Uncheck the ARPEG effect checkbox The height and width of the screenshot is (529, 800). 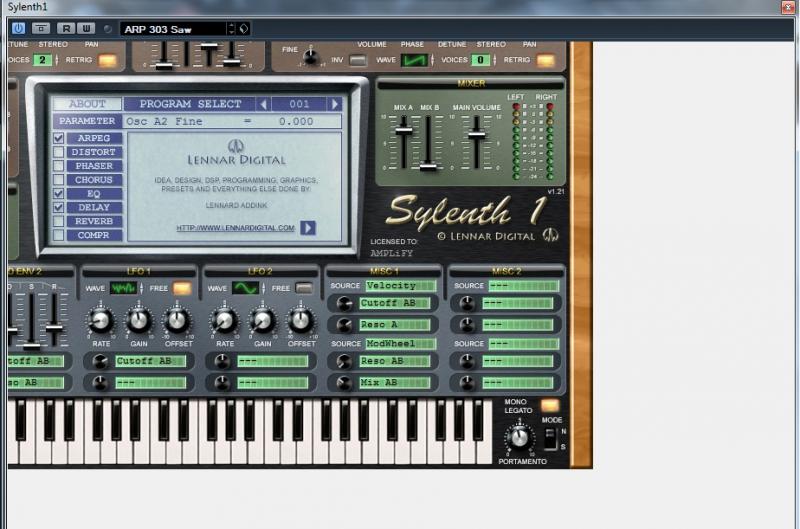tap(59, 138)
